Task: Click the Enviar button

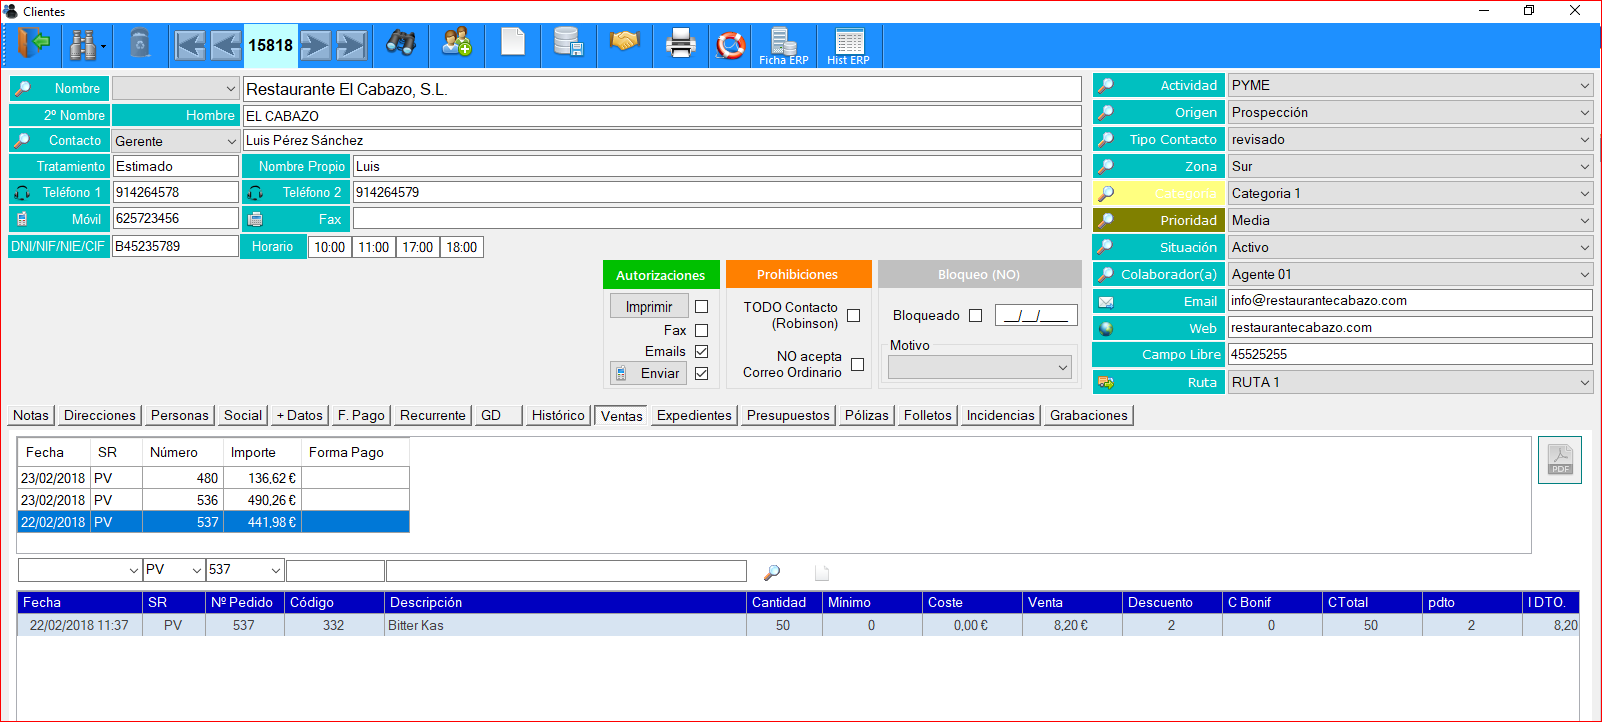Action: point(649,373)
